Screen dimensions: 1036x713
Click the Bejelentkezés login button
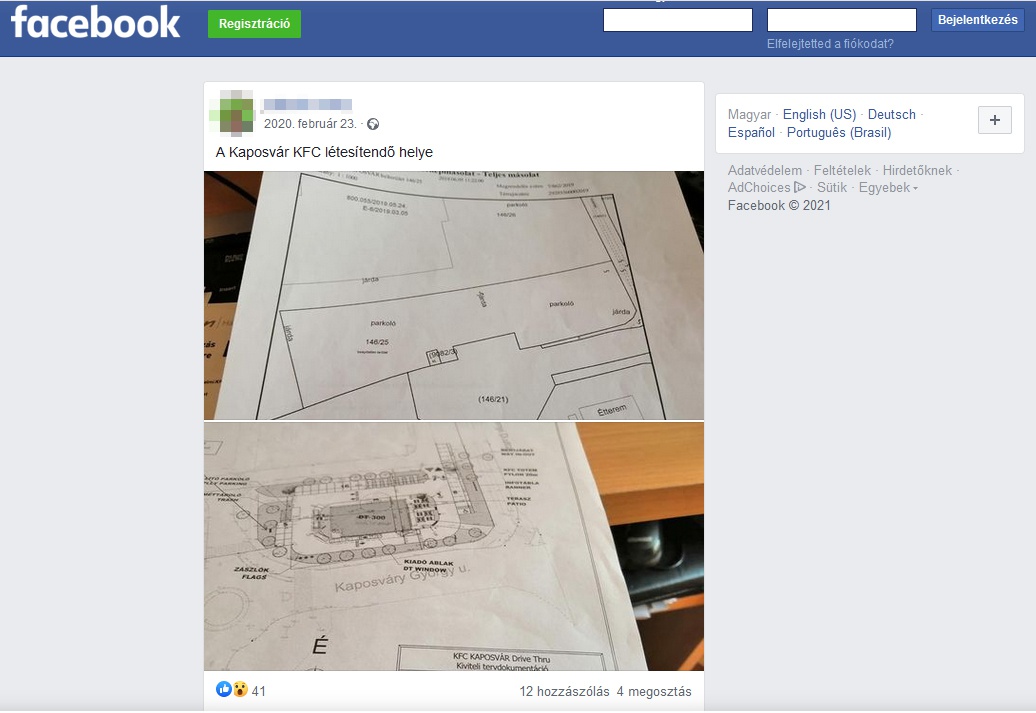(x=978, y=20)
